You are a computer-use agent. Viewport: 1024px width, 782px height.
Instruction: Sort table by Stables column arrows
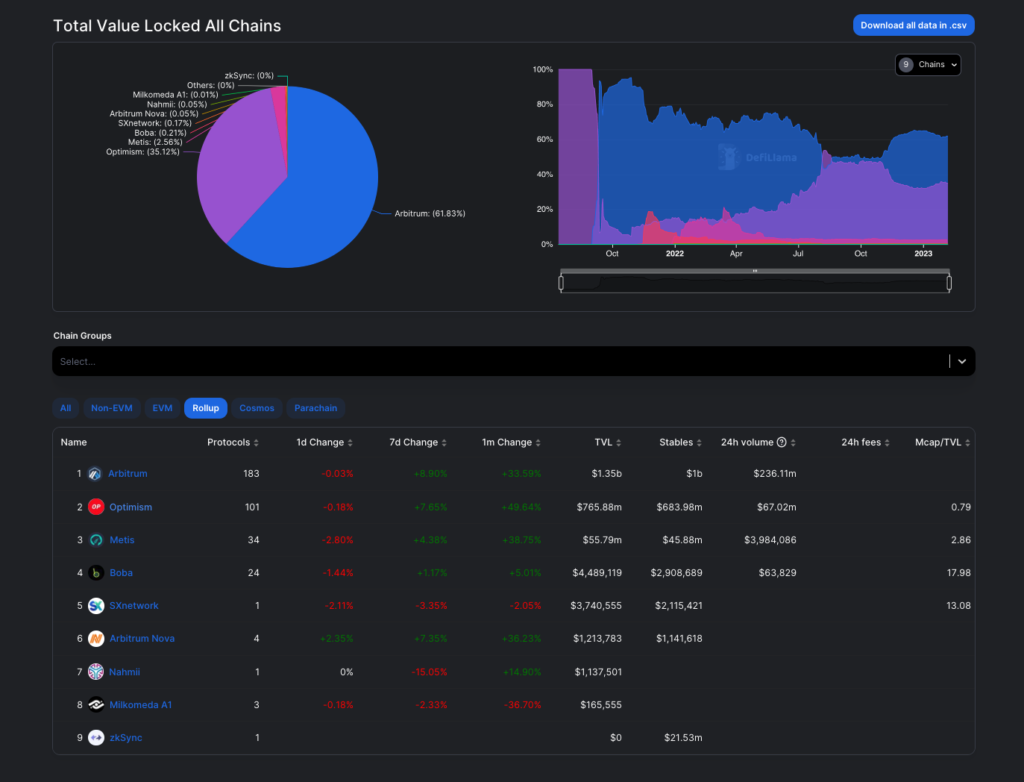699,443
